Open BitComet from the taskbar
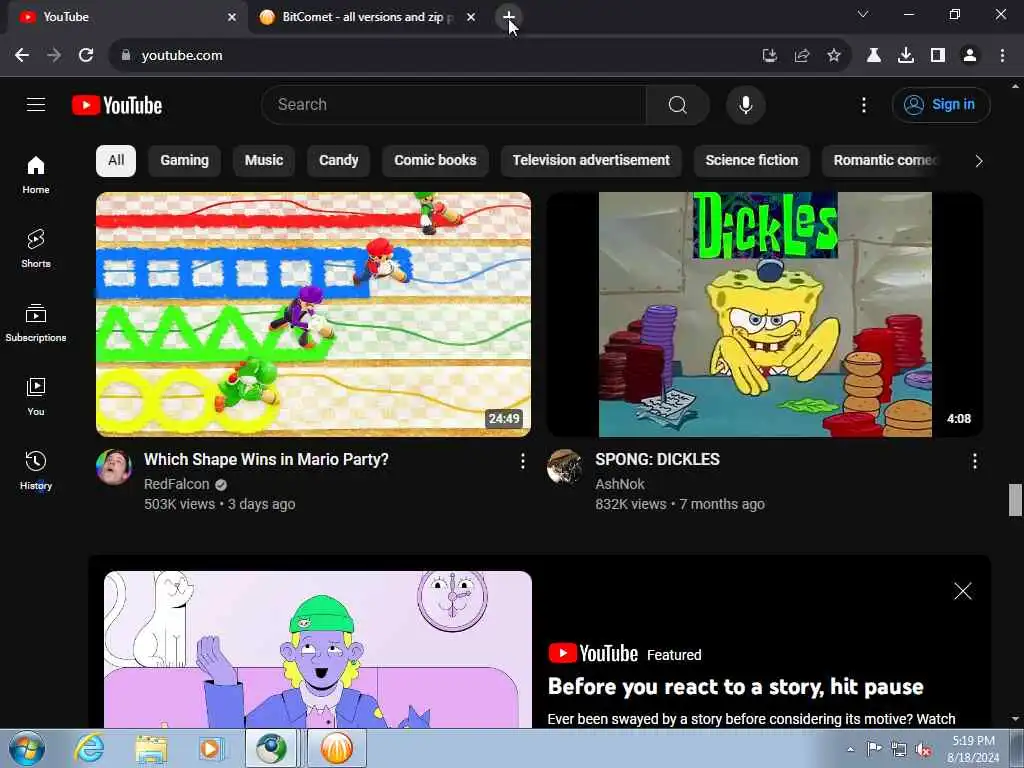 [x=336, y=748]
